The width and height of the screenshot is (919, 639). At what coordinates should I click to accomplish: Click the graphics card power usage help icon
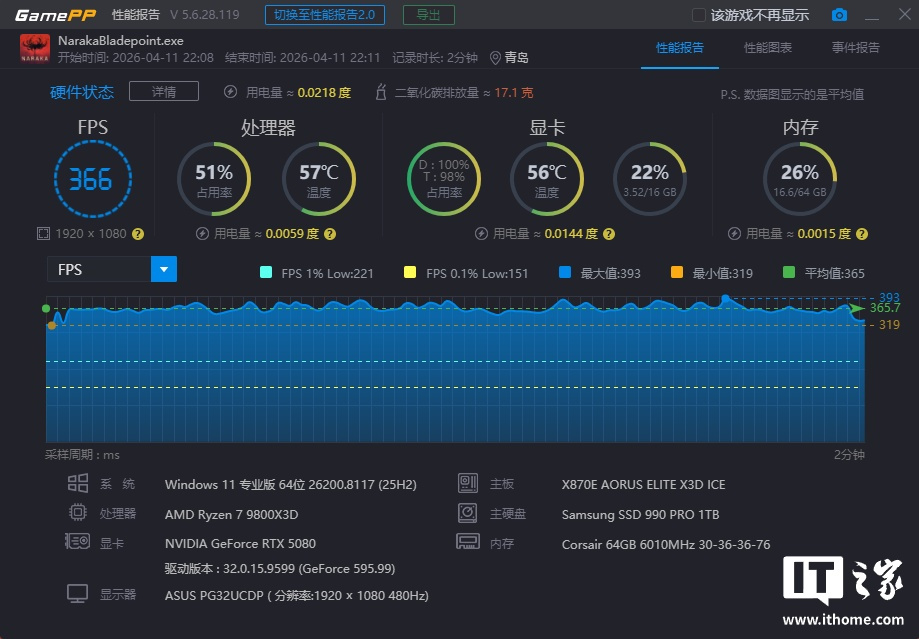tap(607, 234)
